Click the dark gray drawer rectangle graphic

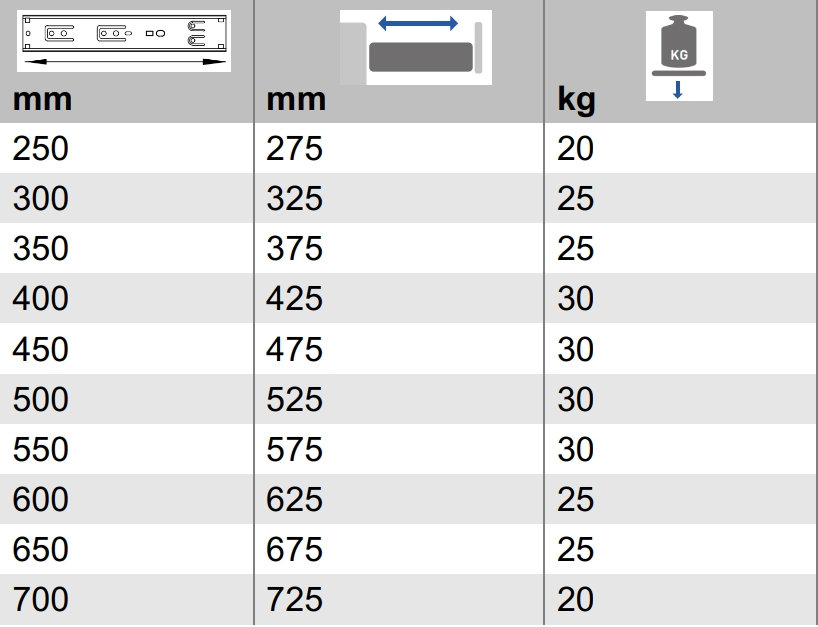click(x=421, y=57)
